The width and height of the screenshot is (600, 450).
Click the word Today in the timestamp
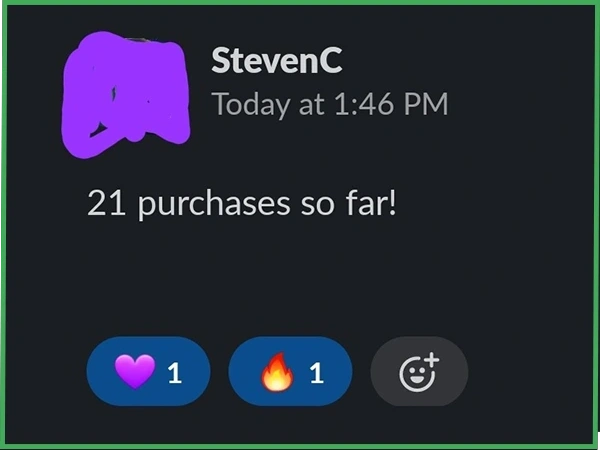[251, 104]
